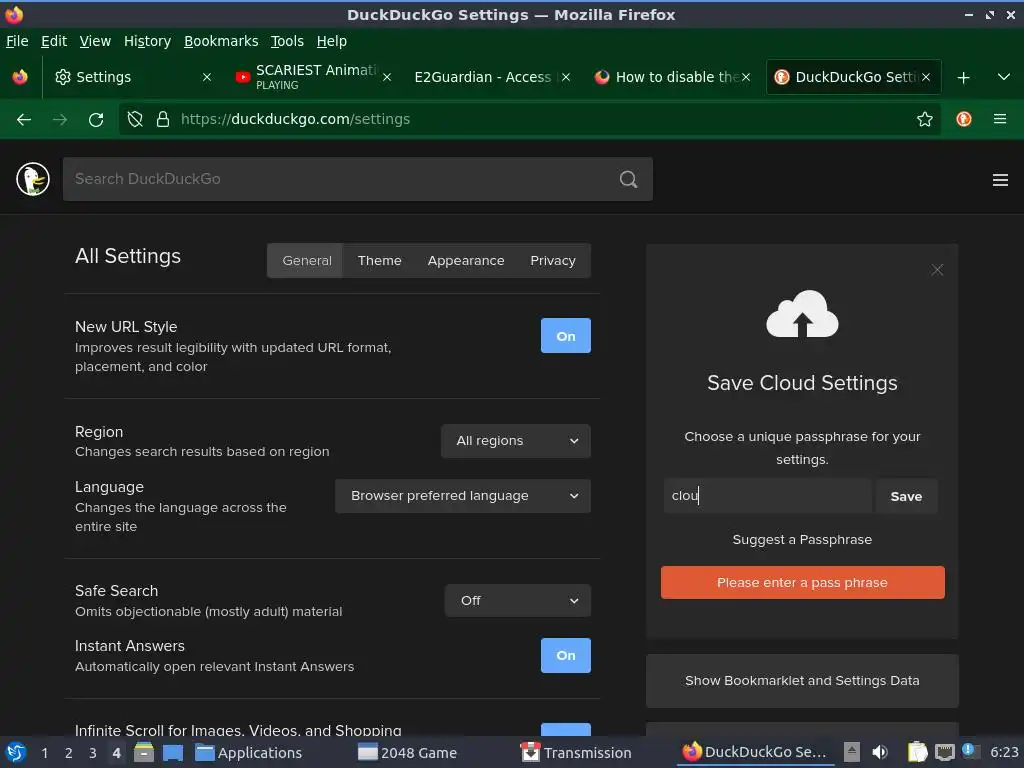Screen dimensions: 1024x768
Task: Open a new tab
Action: click(963, 78)
